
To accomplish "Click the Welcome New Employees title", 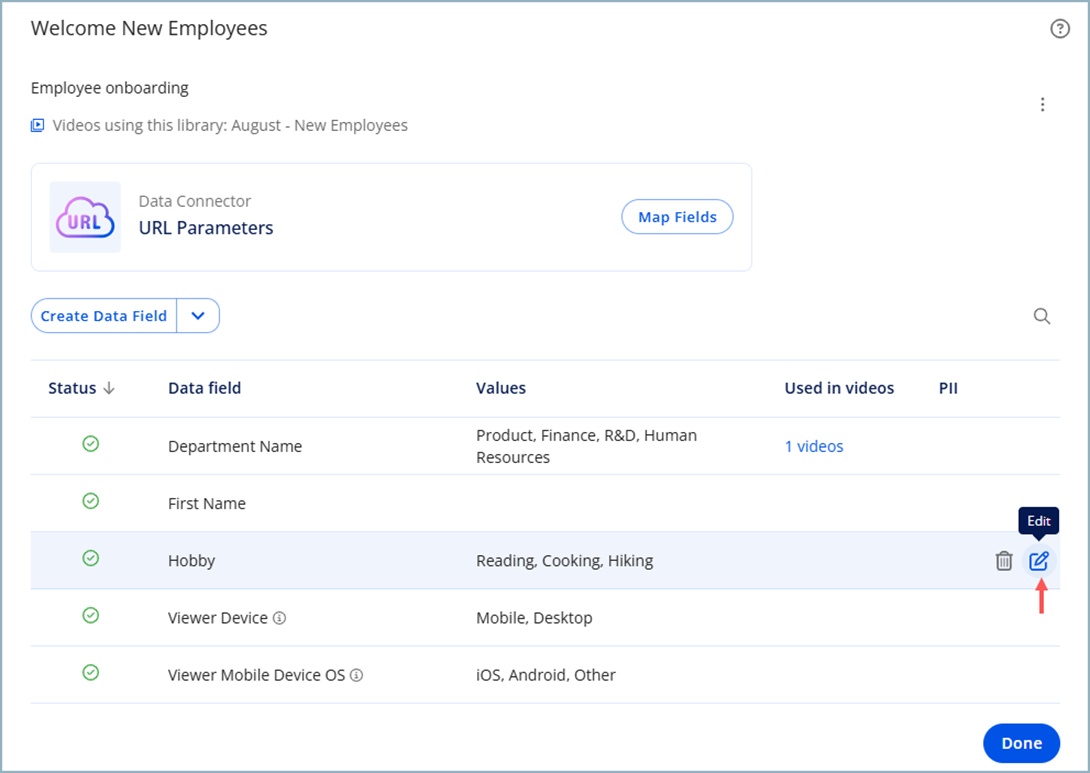I will pyautogui.click(x=149, y=29).
